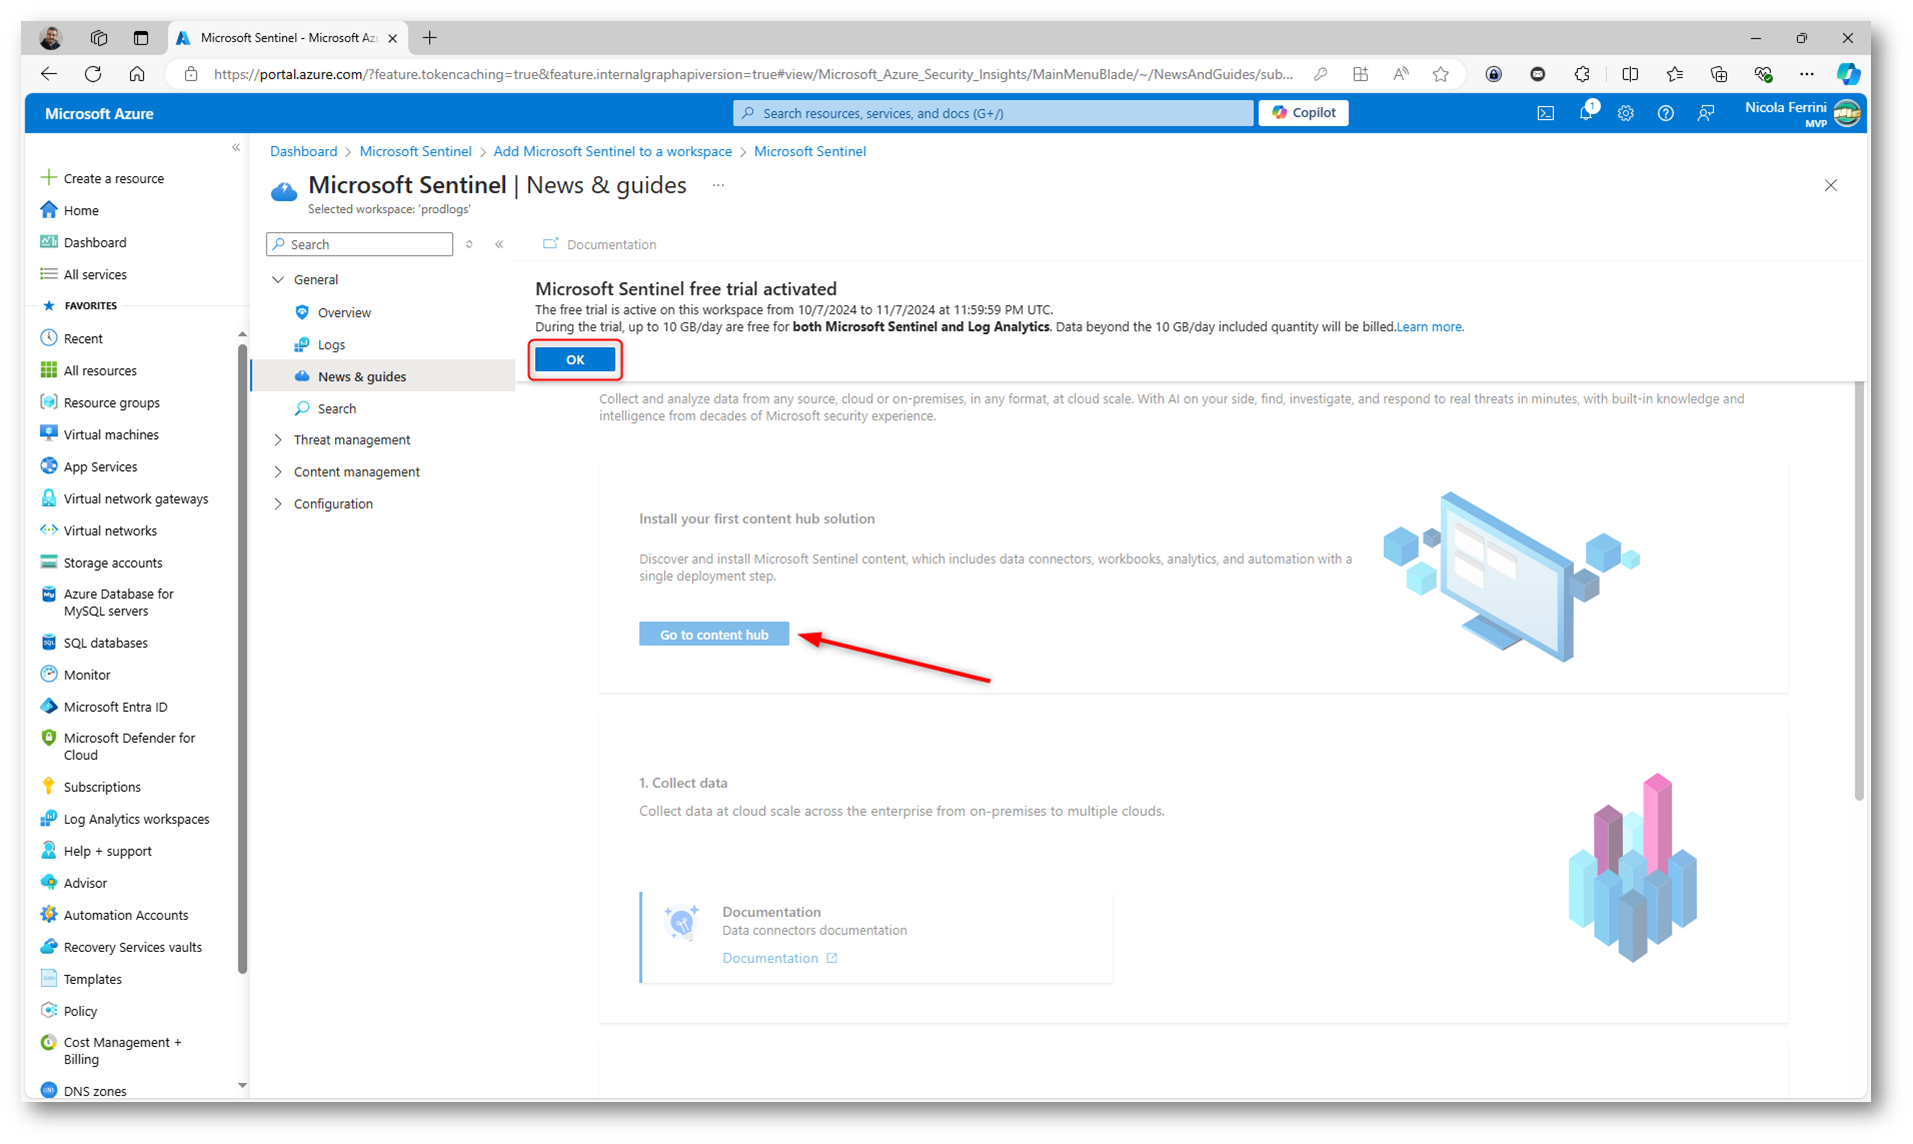Select News & guides menu item

(x=362, y=377)
